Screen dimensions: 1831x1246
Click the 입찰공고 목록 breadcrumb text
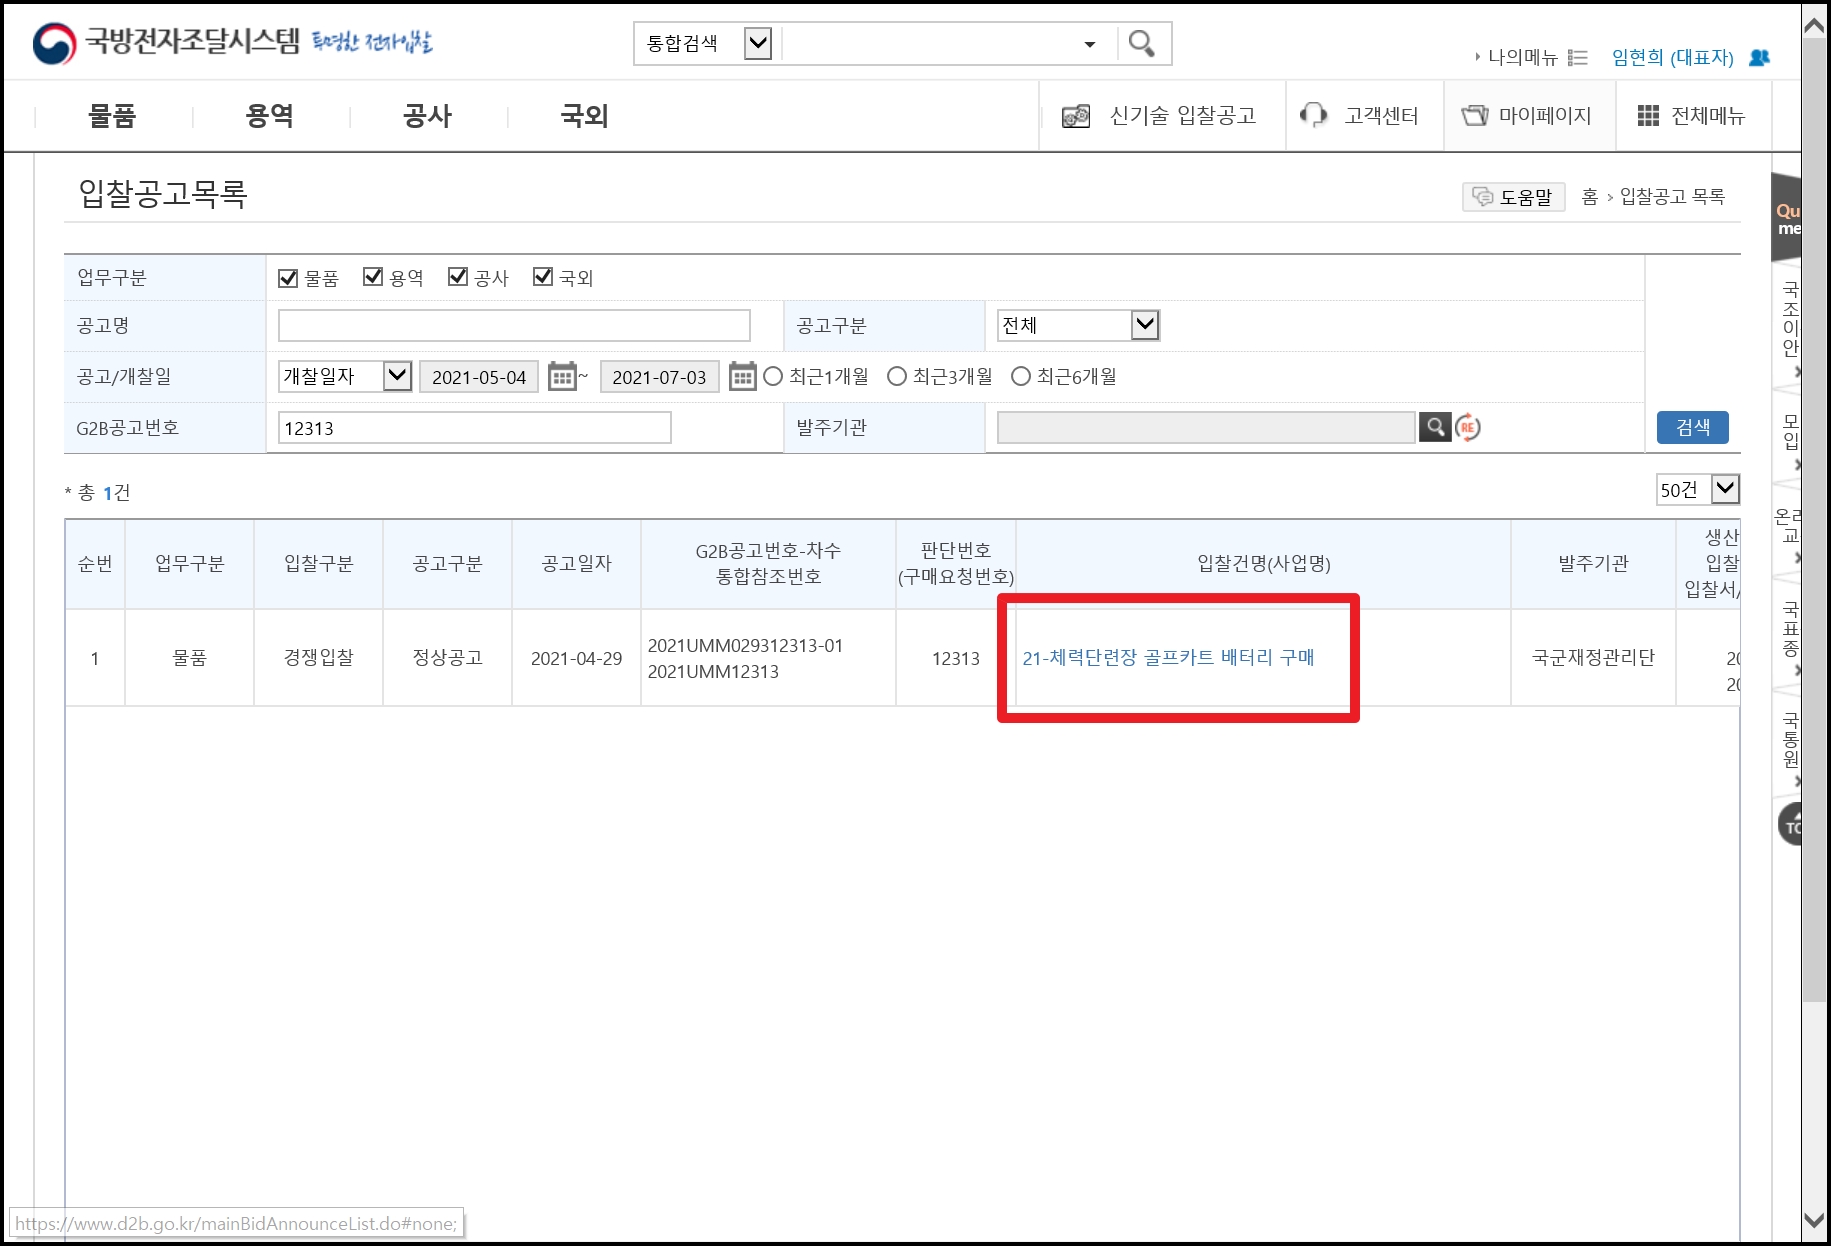(1672, 197)
